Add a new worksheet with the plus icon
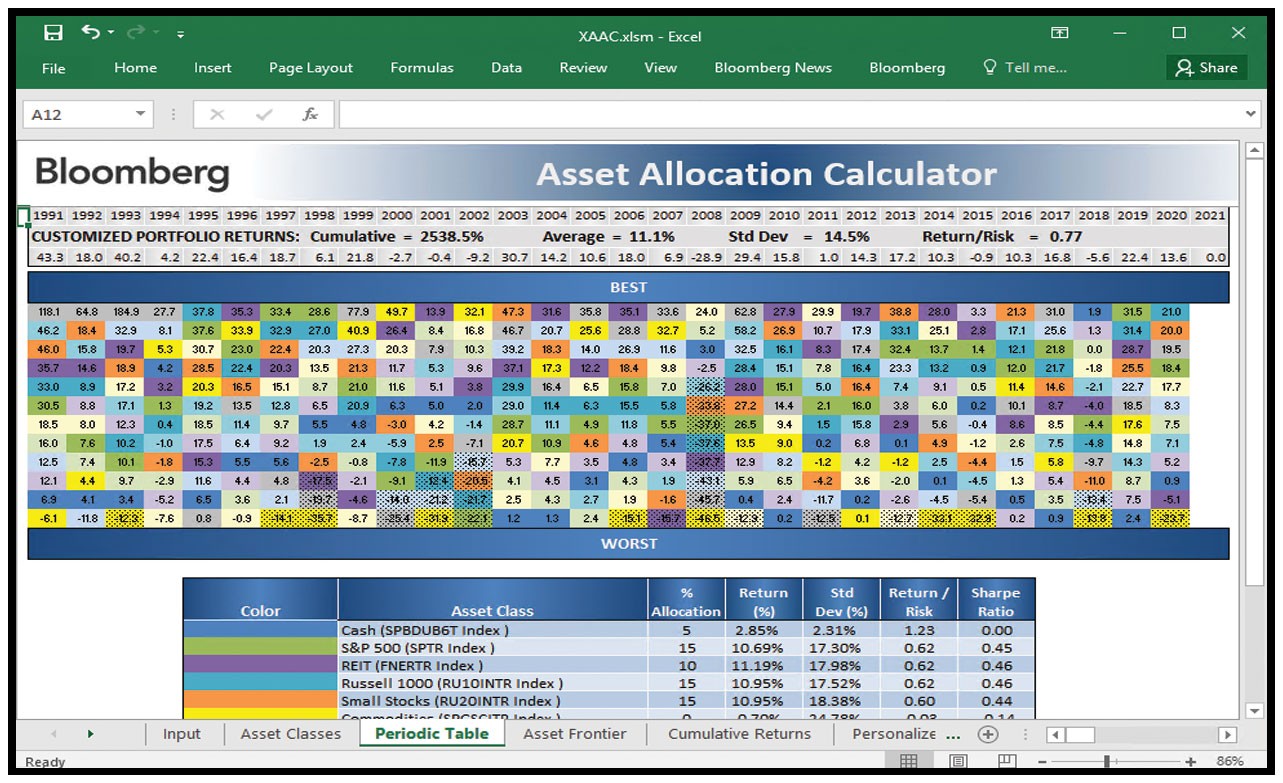This screenshot has width=1283, height=783. 988,733
